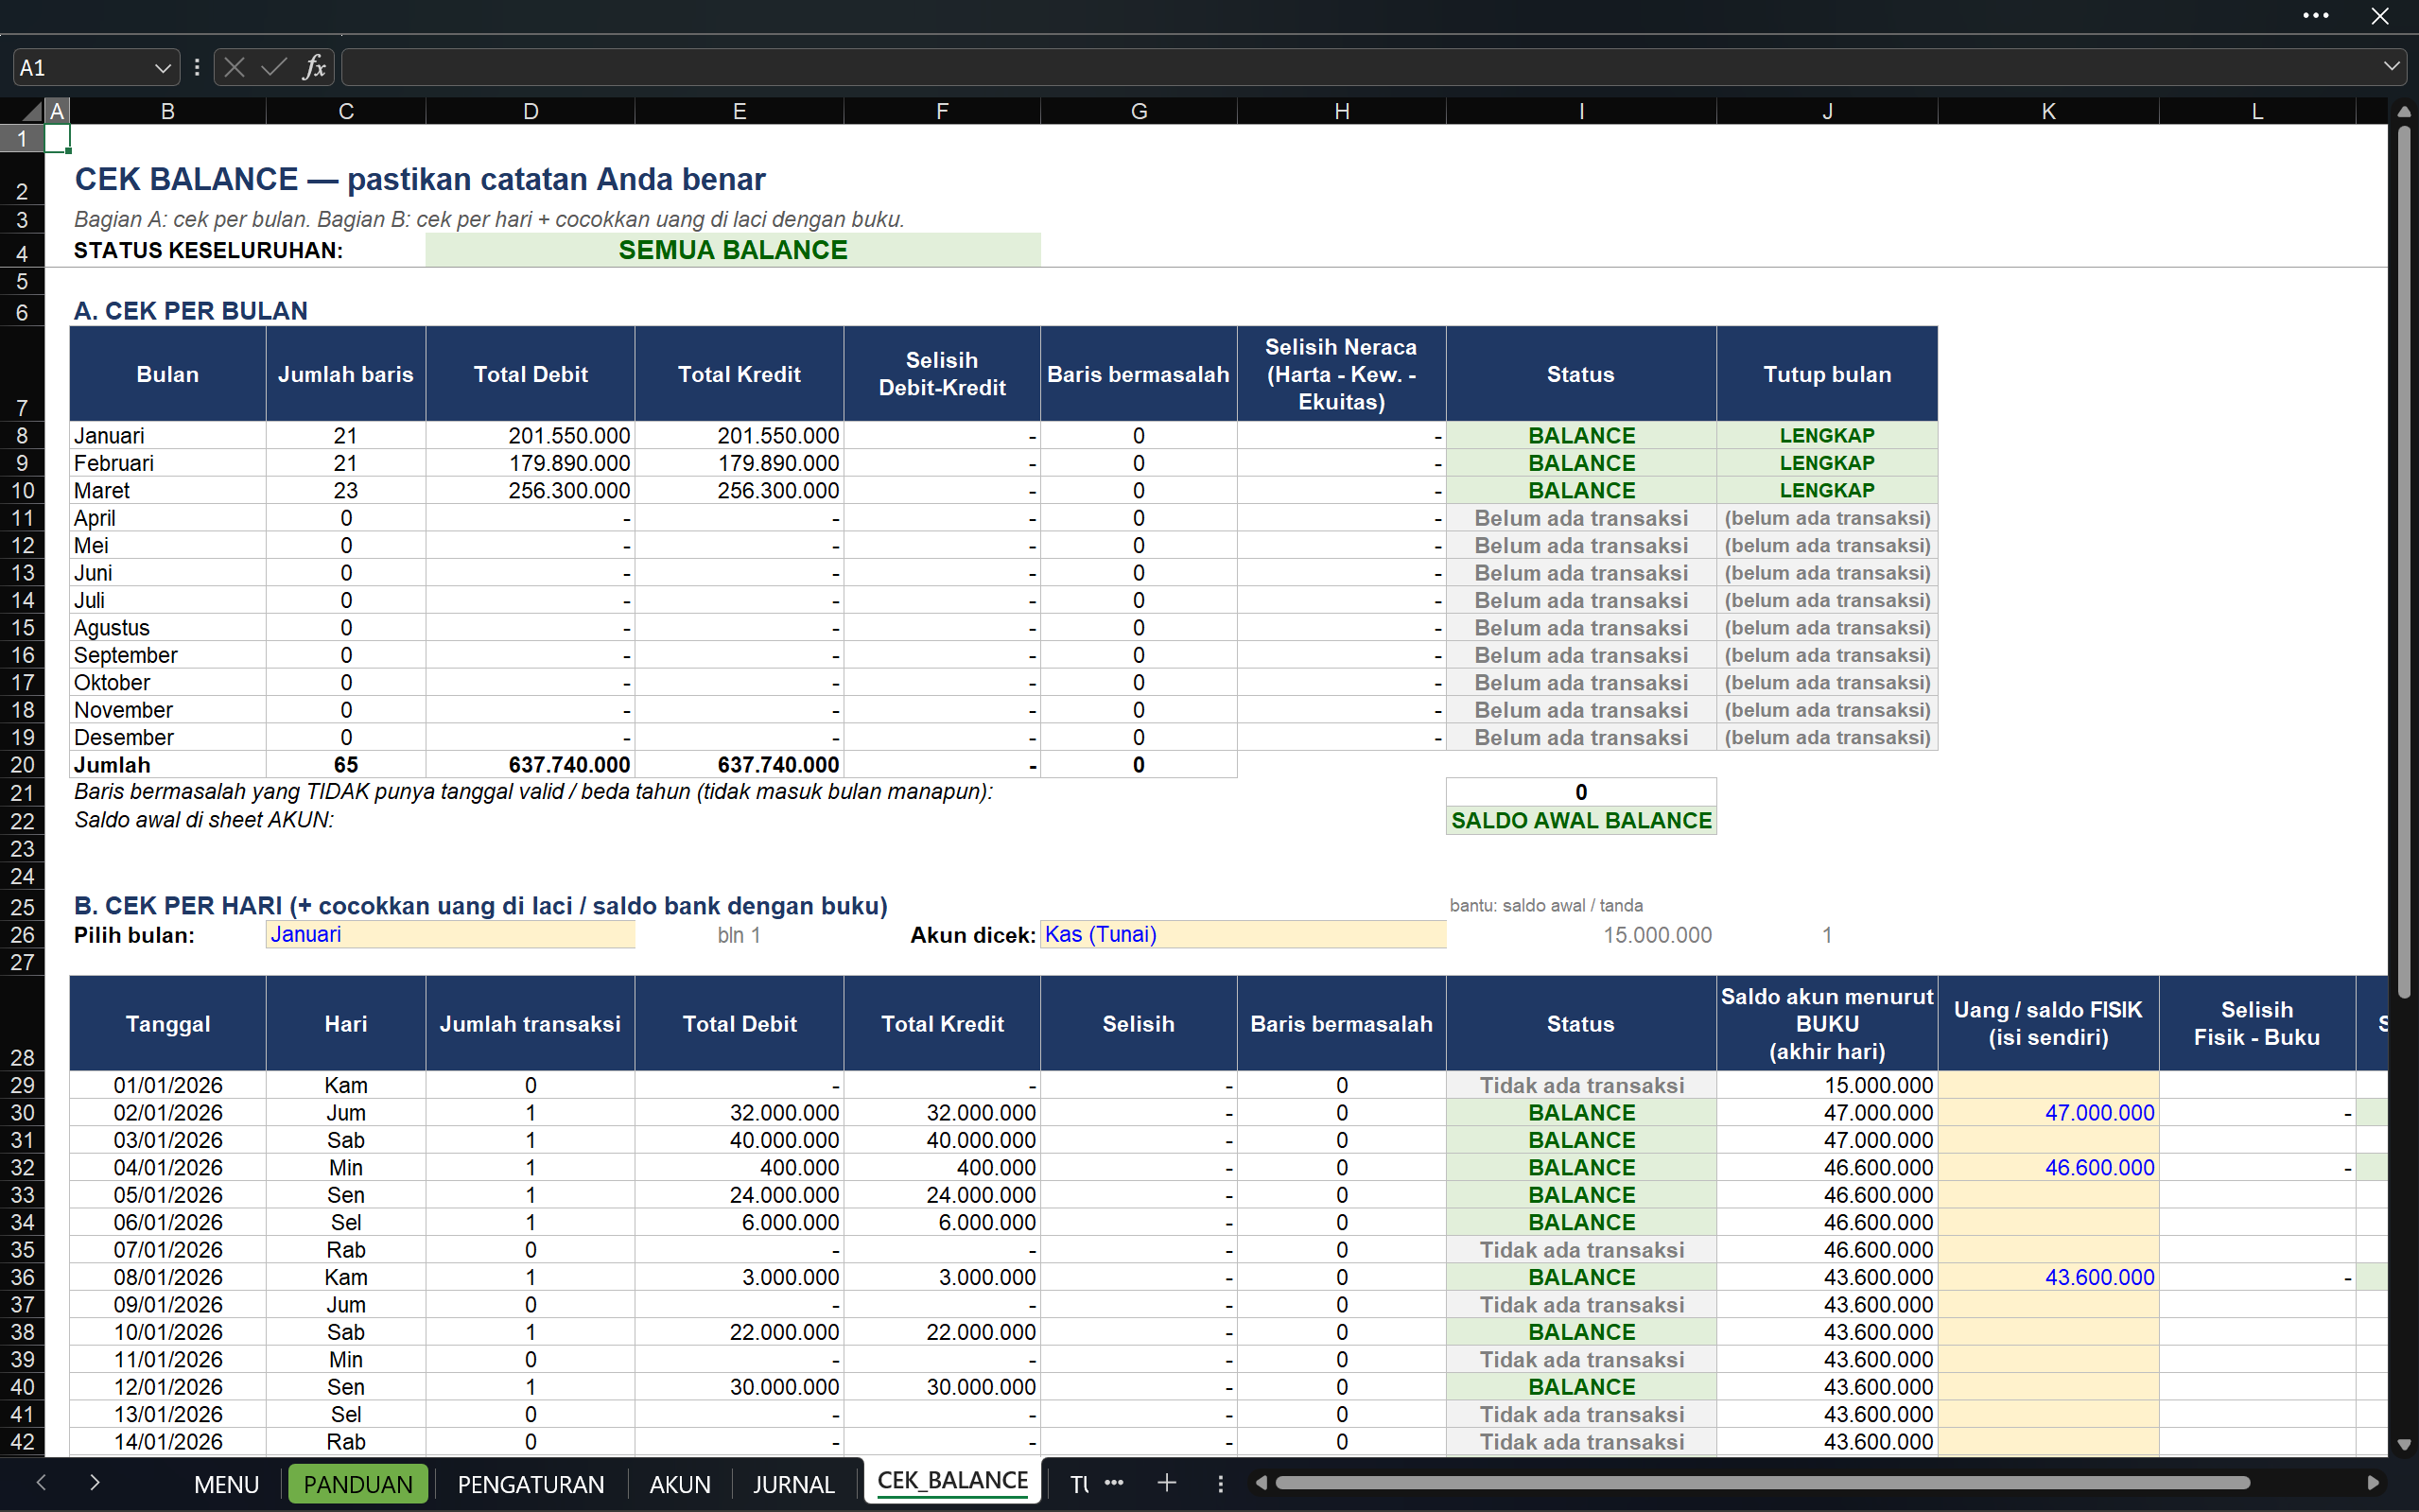Click the 15.000.000 saldo awal helper cell
This screenshot has width=2419, height=1512.
click(1581, 935)
